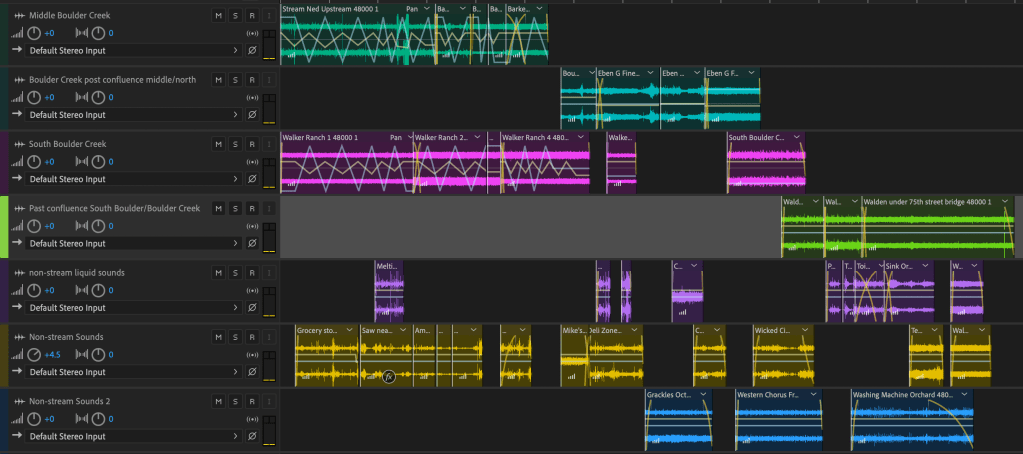
Task: Click volume knob on Non-stream Sounds track
Action: (34, 354)
